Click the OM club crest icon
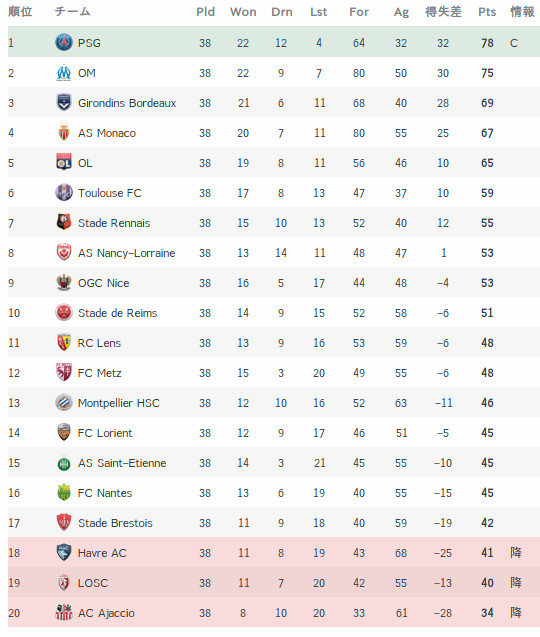The width and height of the screenshot is (540, 637). click(x=64, y=73)
